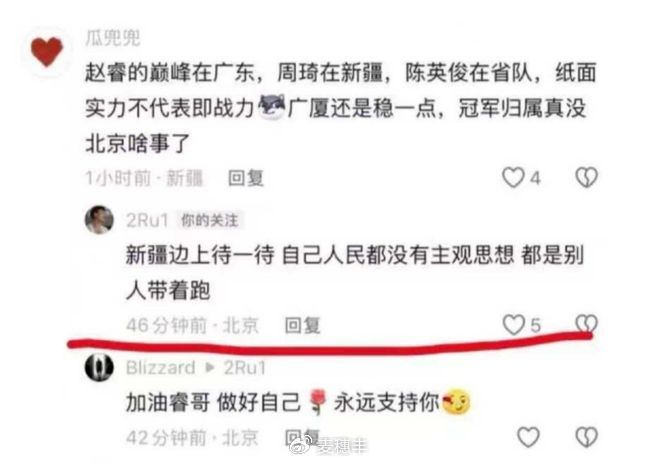Click the kiss-face emoji after 永远支持你
Screen dimensions: 660x462
456,401
